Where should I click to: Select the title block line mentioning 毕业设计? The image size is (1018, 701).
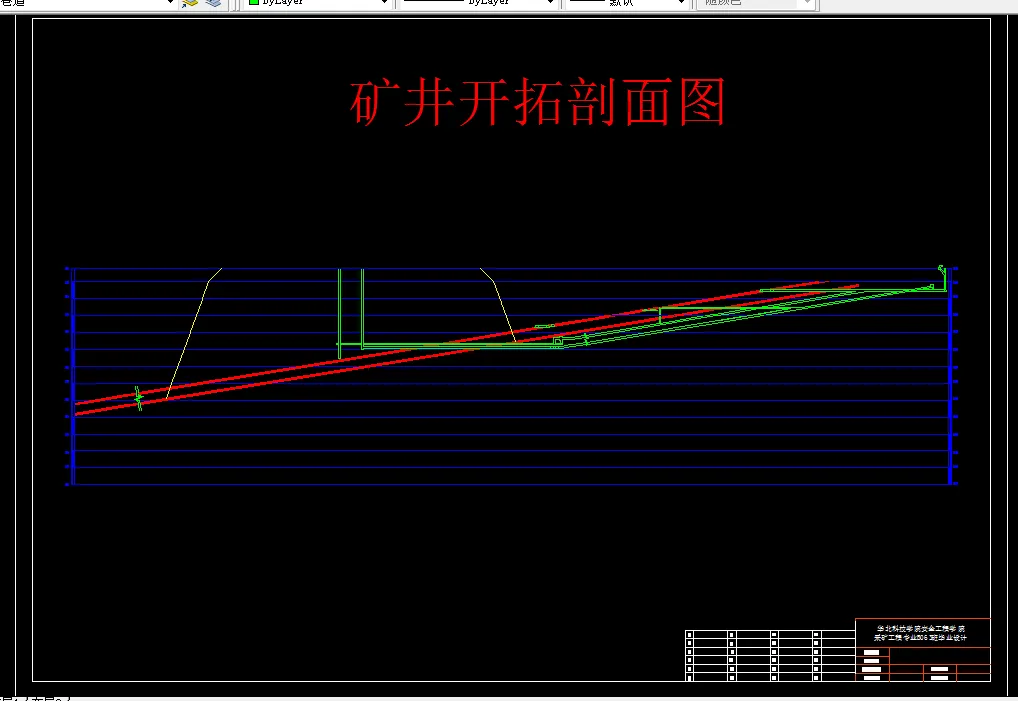tap(920, 638)
